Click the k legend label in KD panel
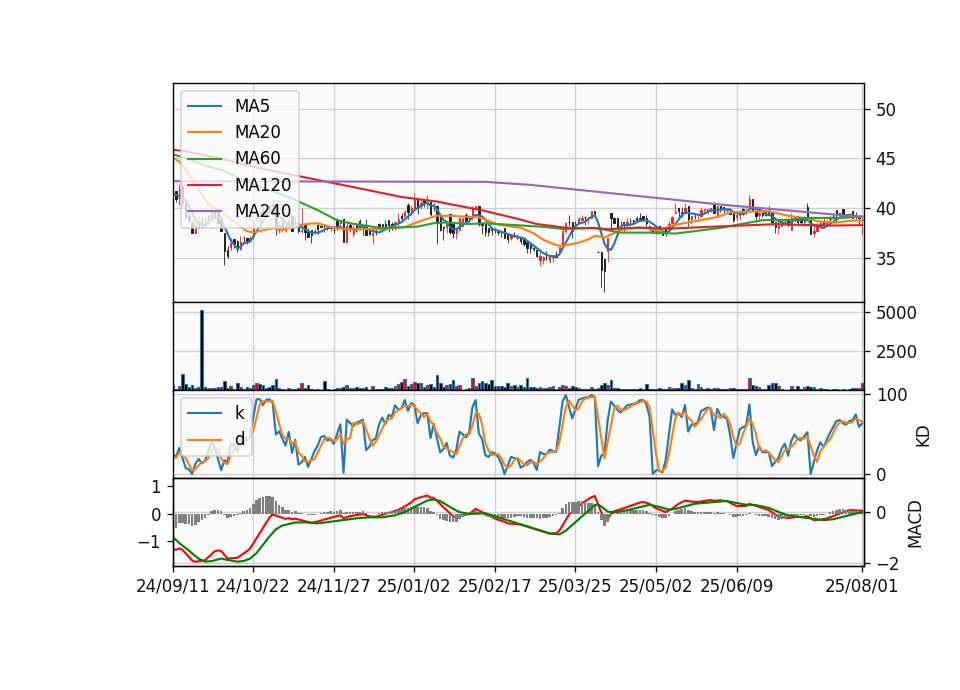The image size is (960, 690). coord(239,413)
